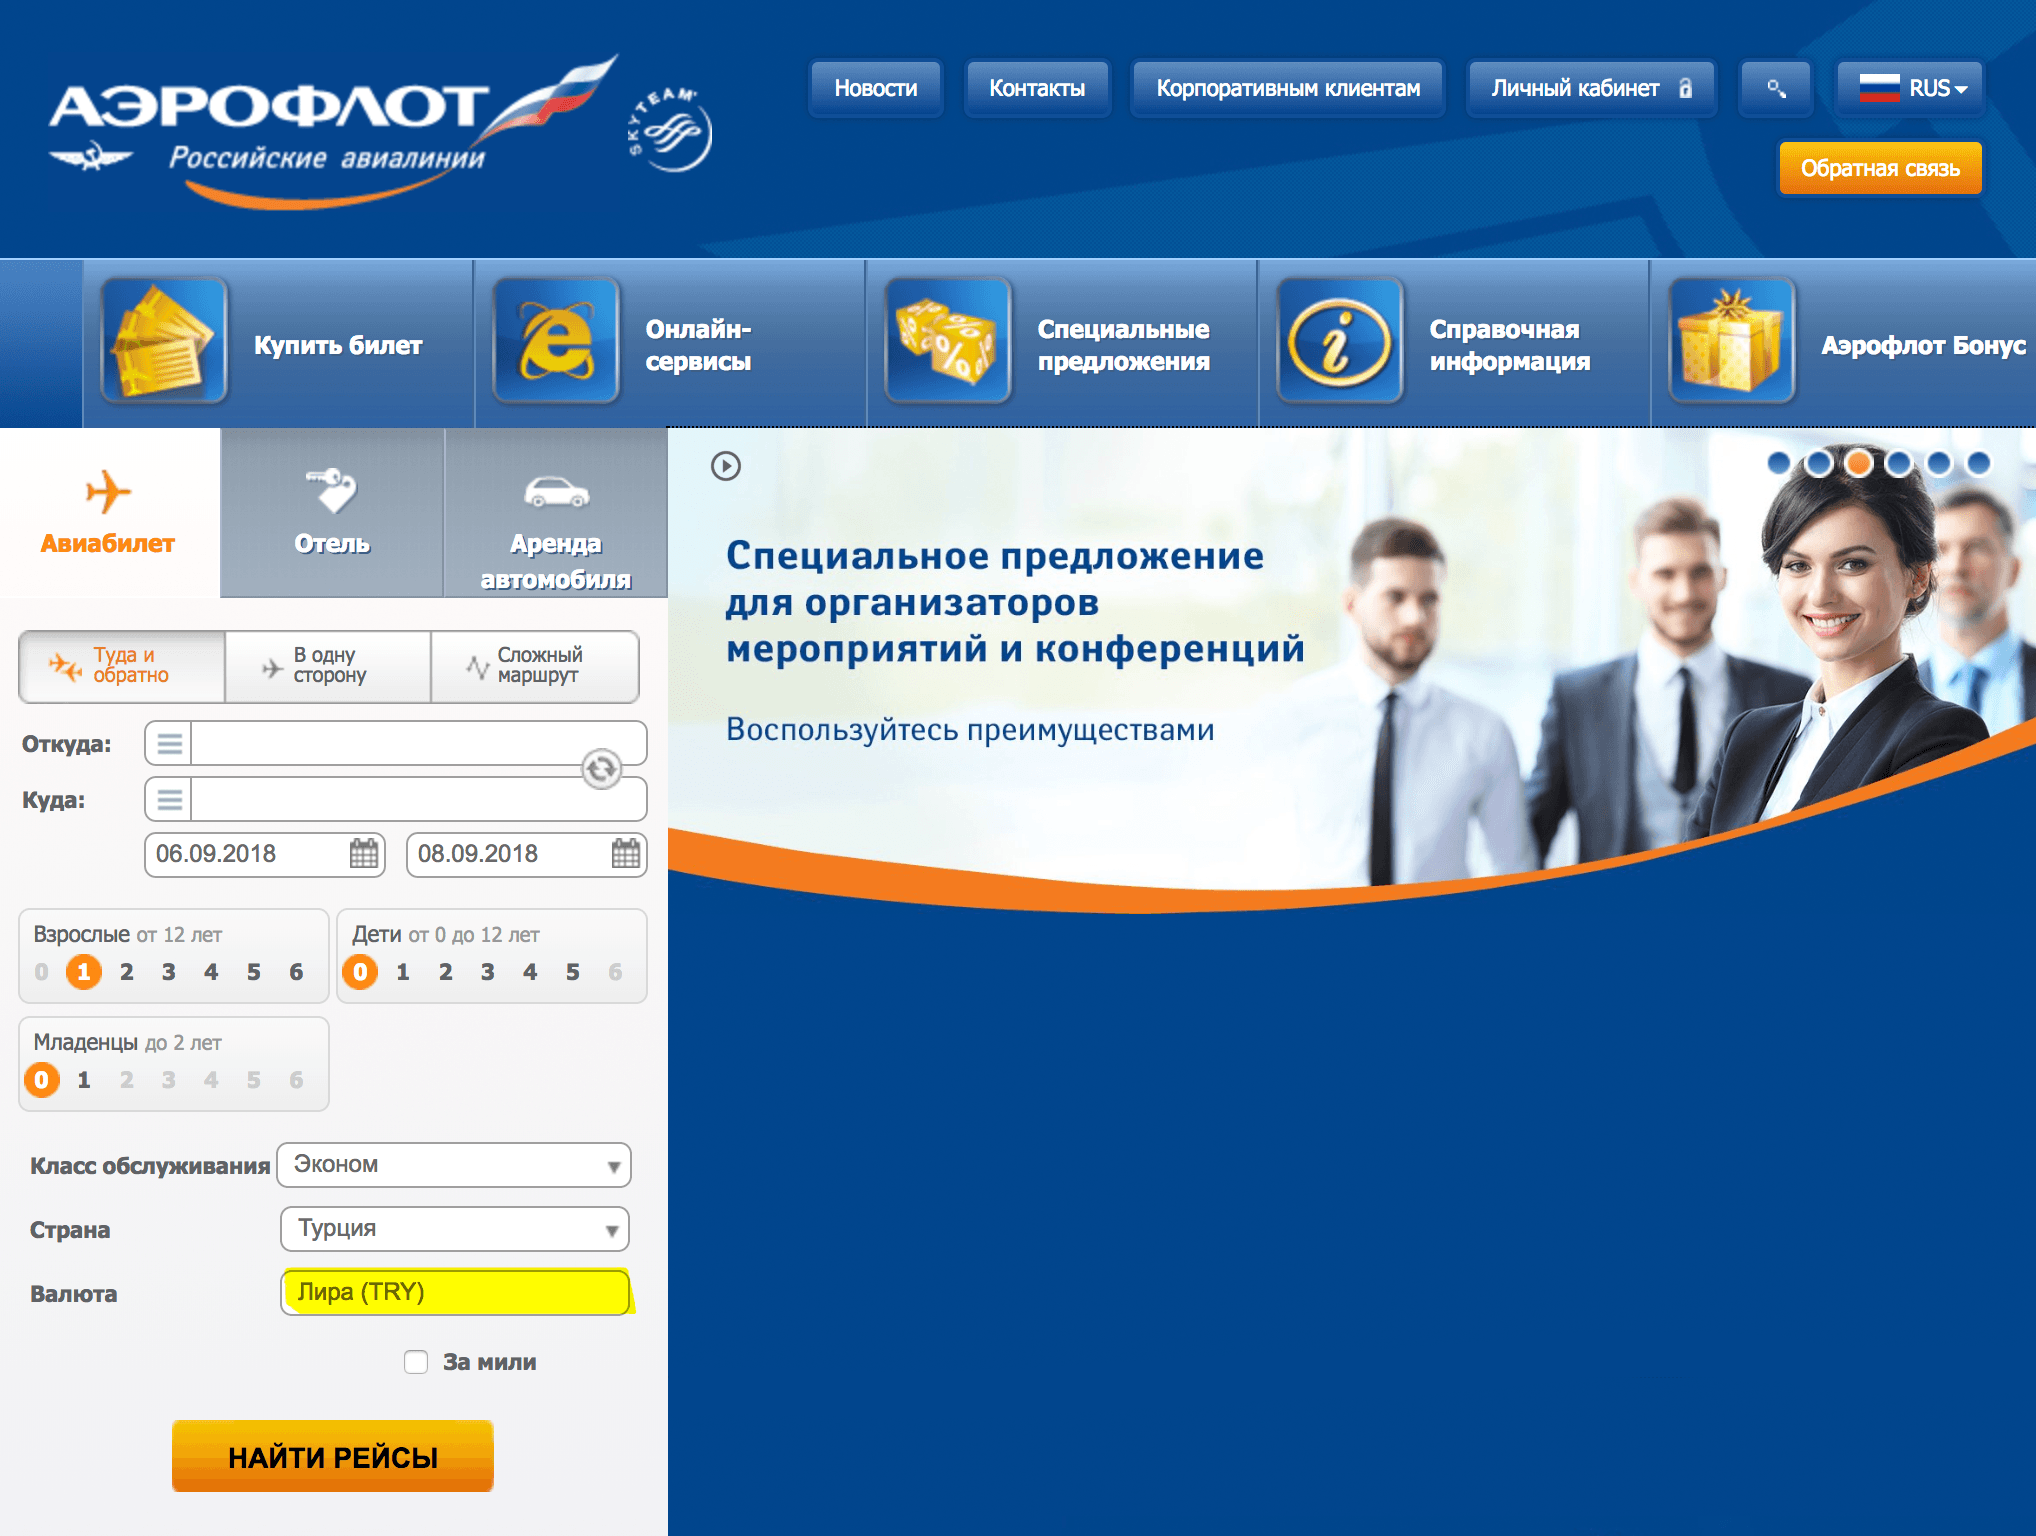Go to the last banner slide dot

click(1979, 463)
